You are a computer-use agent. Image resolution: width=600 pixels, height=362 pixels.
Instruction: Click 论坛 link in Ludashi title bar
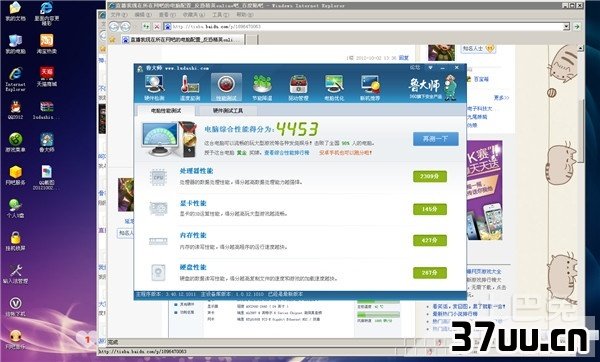point(415,68)
